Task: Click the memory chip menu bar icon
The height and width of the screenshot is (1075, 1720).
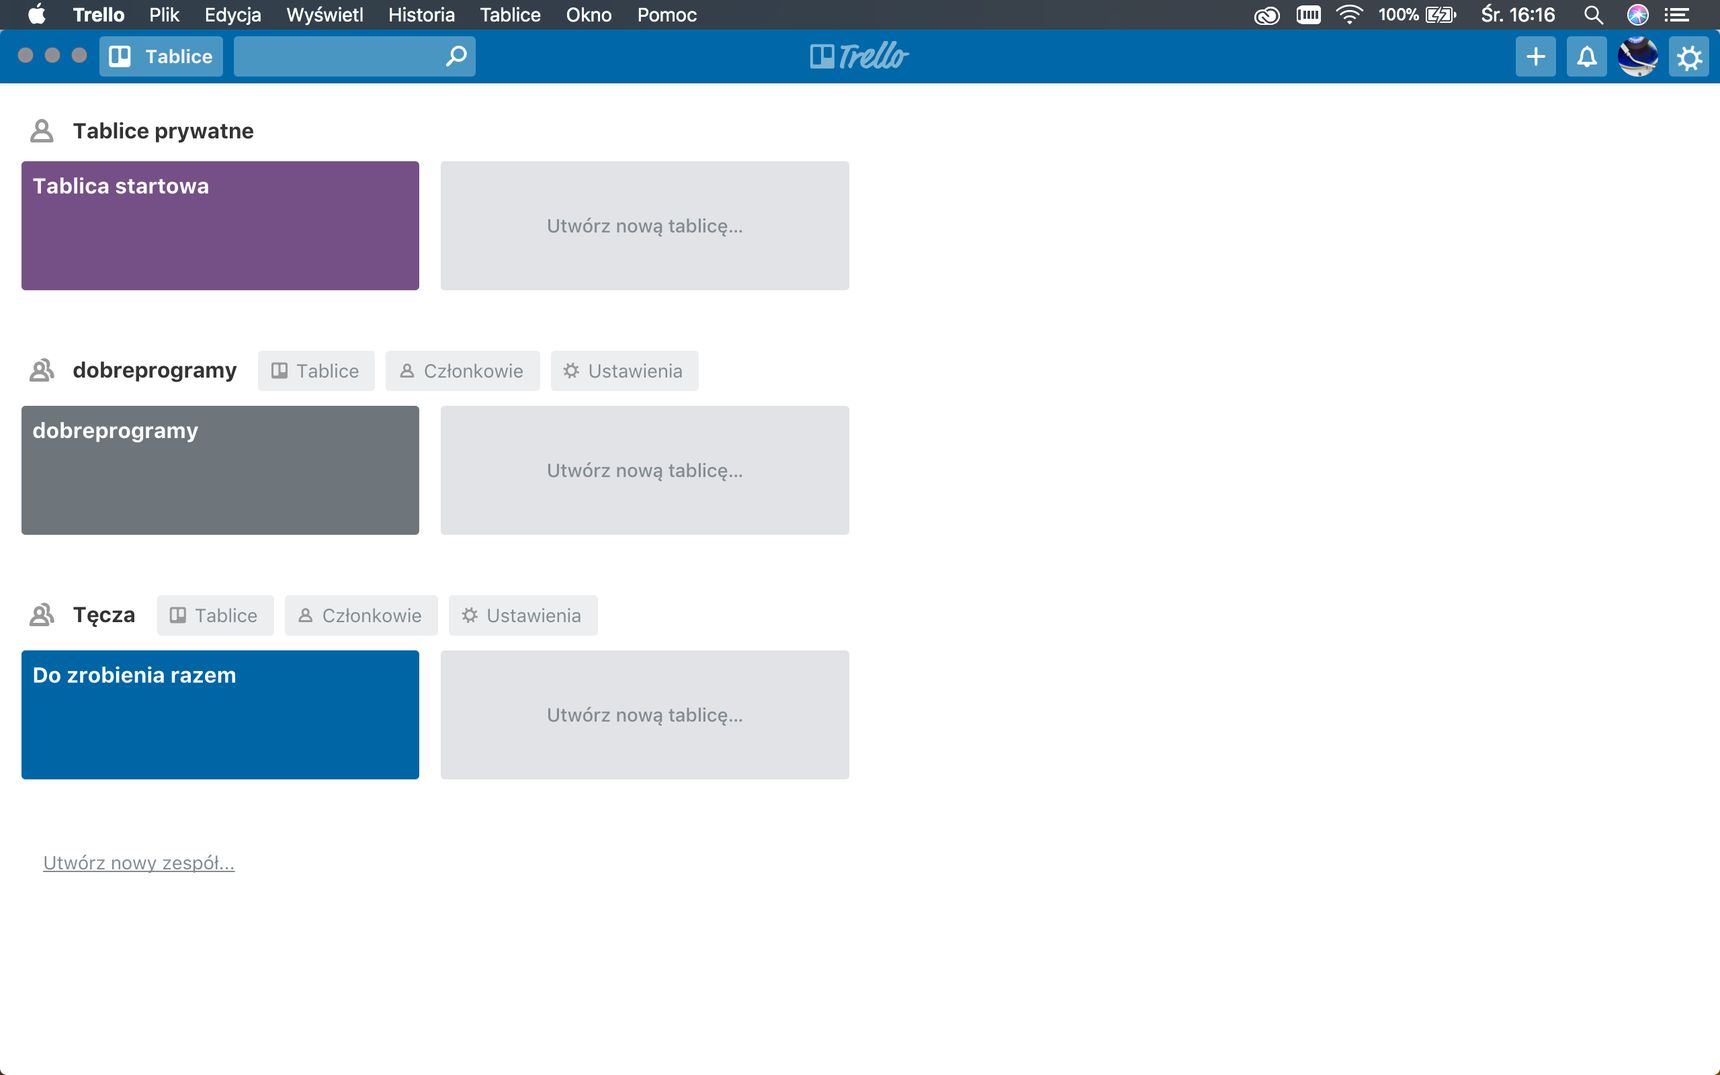Action: tap(1308, 14)
